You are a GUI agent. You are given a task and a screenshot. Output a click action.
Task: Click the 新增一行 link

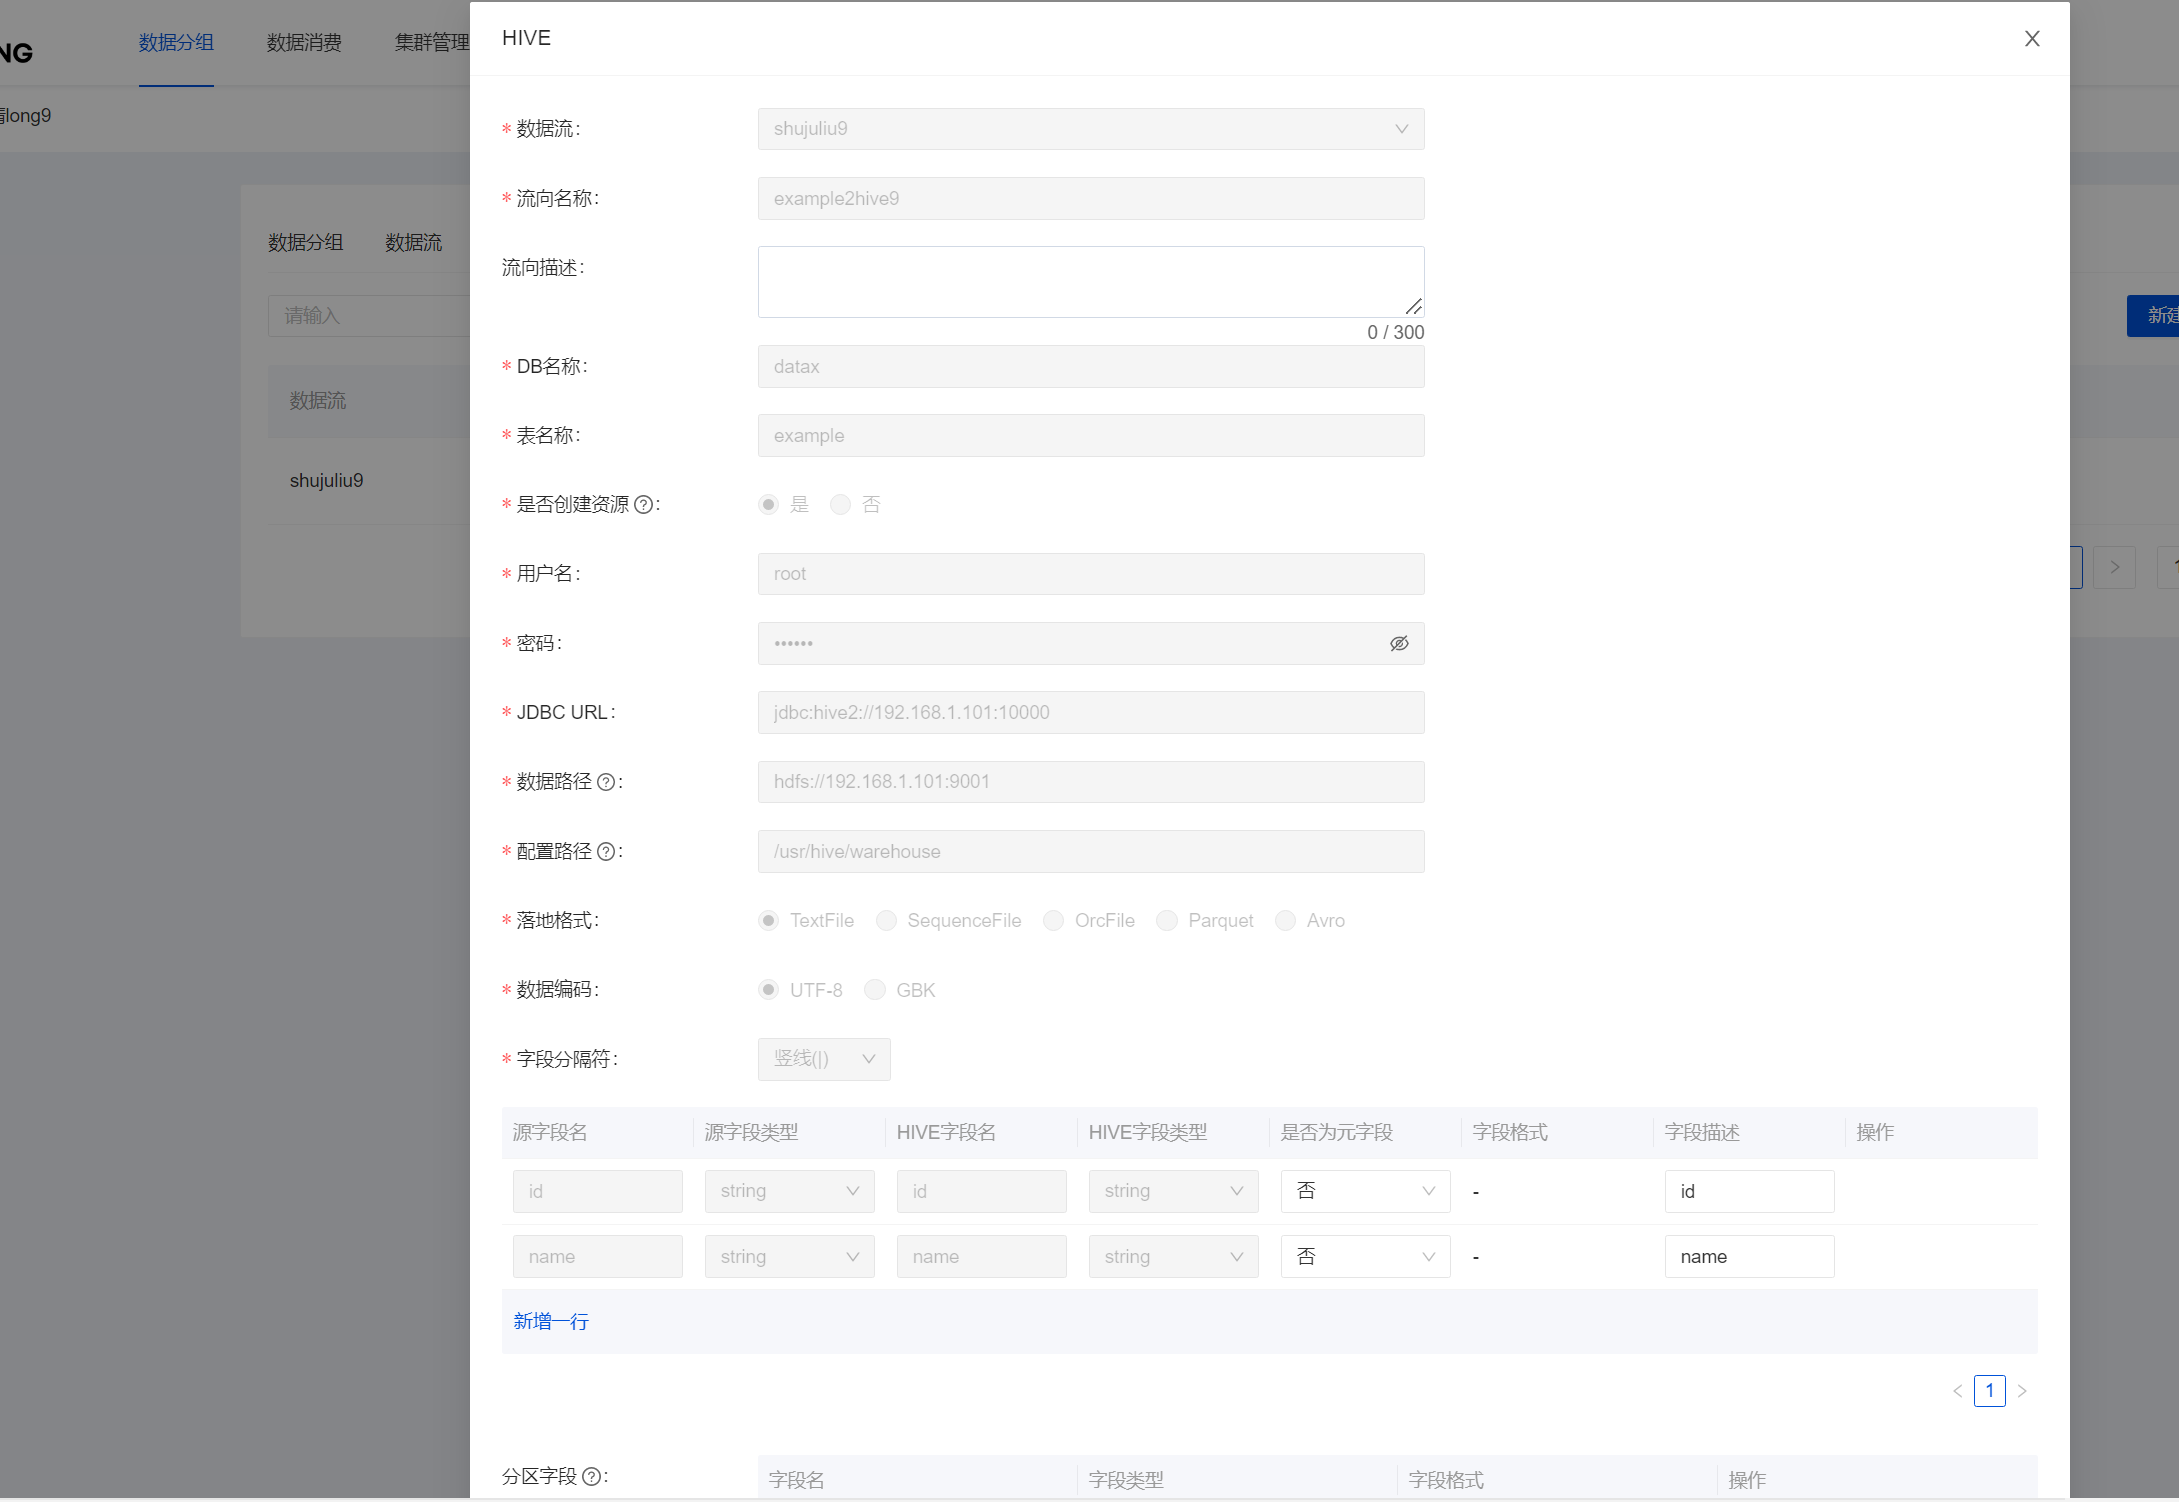(551, 1322)
